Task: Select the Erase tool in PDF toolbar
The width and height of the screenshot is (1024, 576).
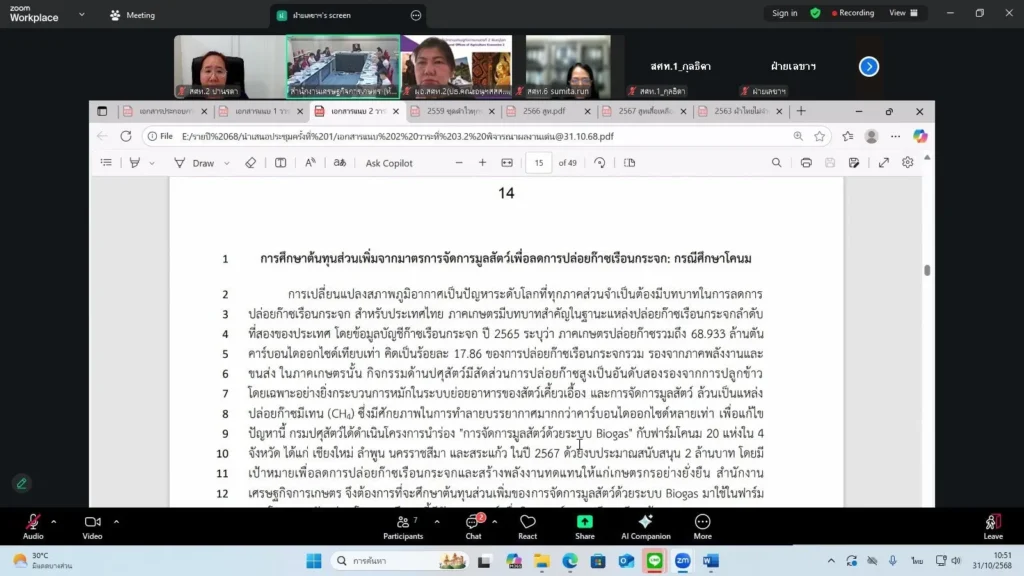Action: click(x=251, y=163)
